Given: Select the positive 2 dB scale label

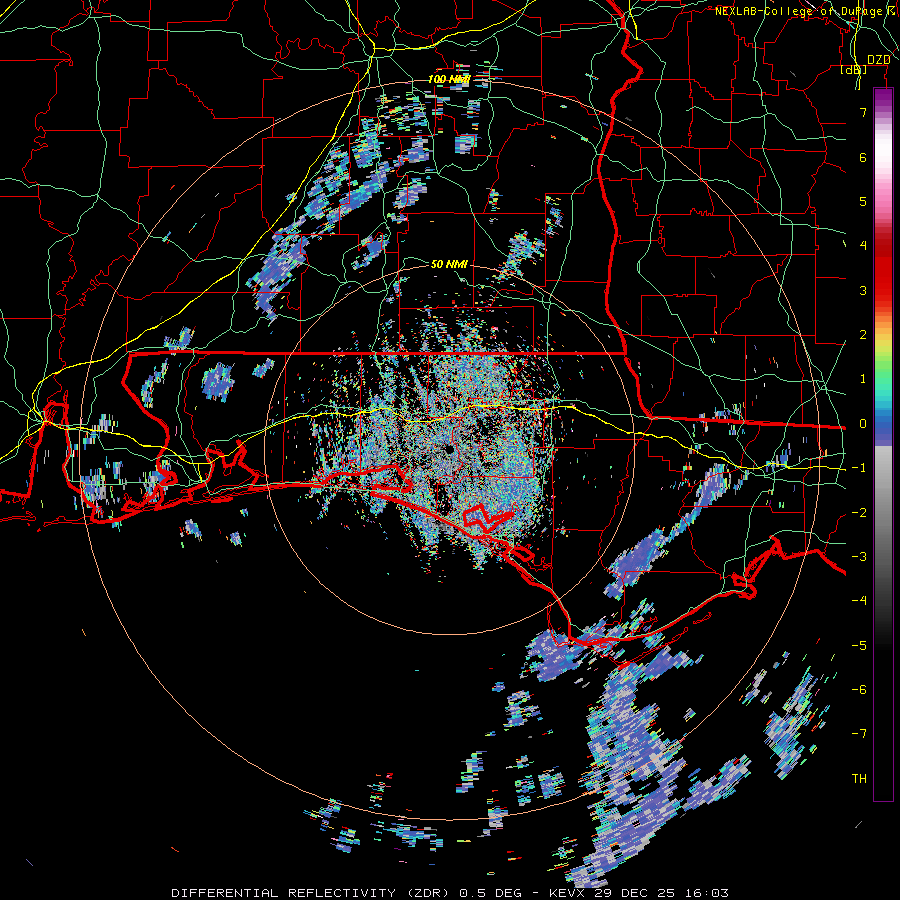Looking at the screenshot, I should pos(863,335).
